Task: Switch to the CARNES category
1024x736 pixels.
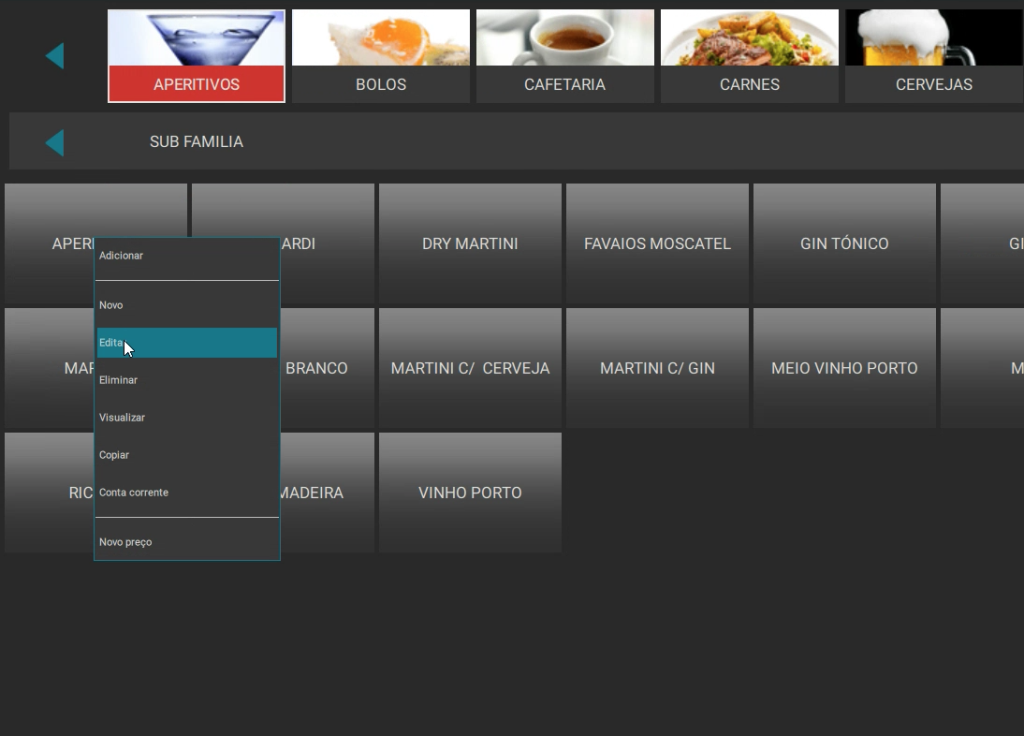Action: pyautogui.click(x=749, y=56)
